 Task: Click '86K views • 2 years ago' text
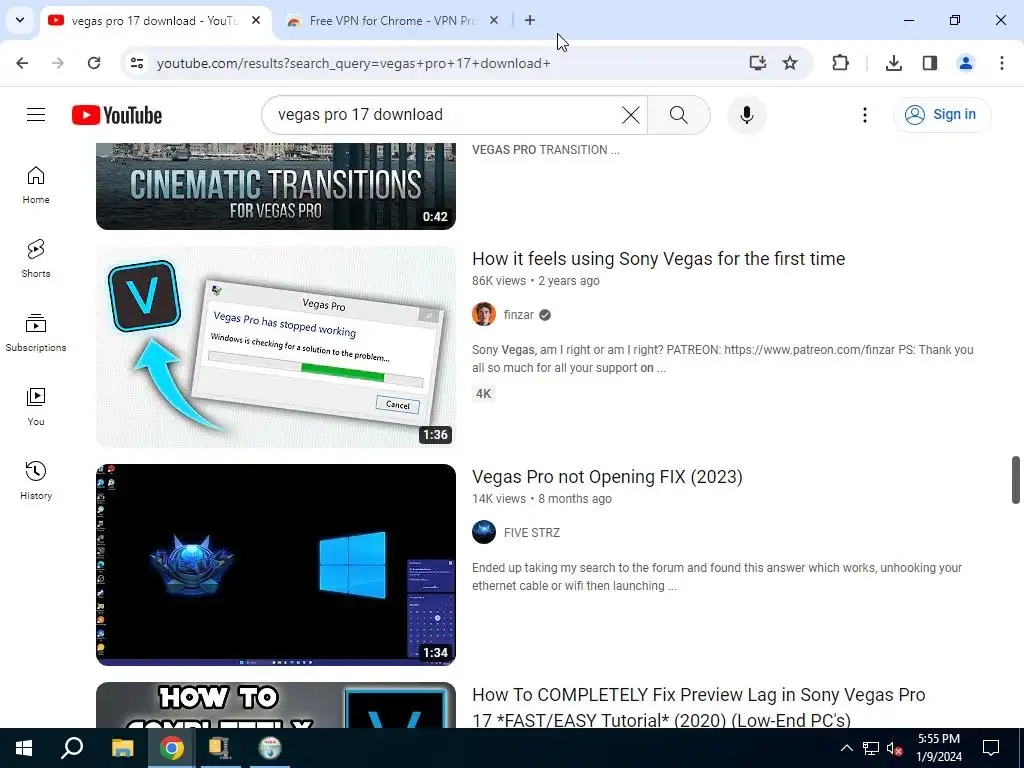pos(536,281)
